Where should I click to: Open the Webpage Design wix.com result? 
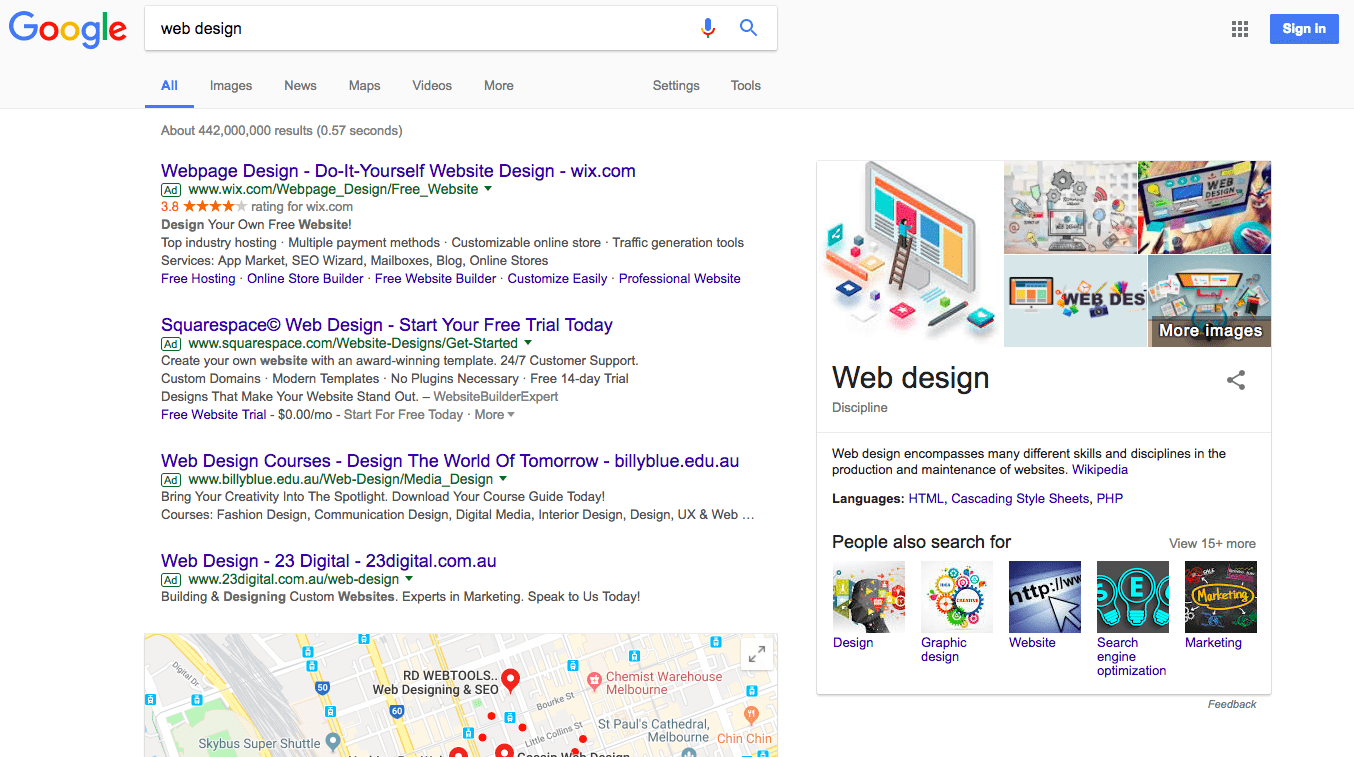click(398, 171)
